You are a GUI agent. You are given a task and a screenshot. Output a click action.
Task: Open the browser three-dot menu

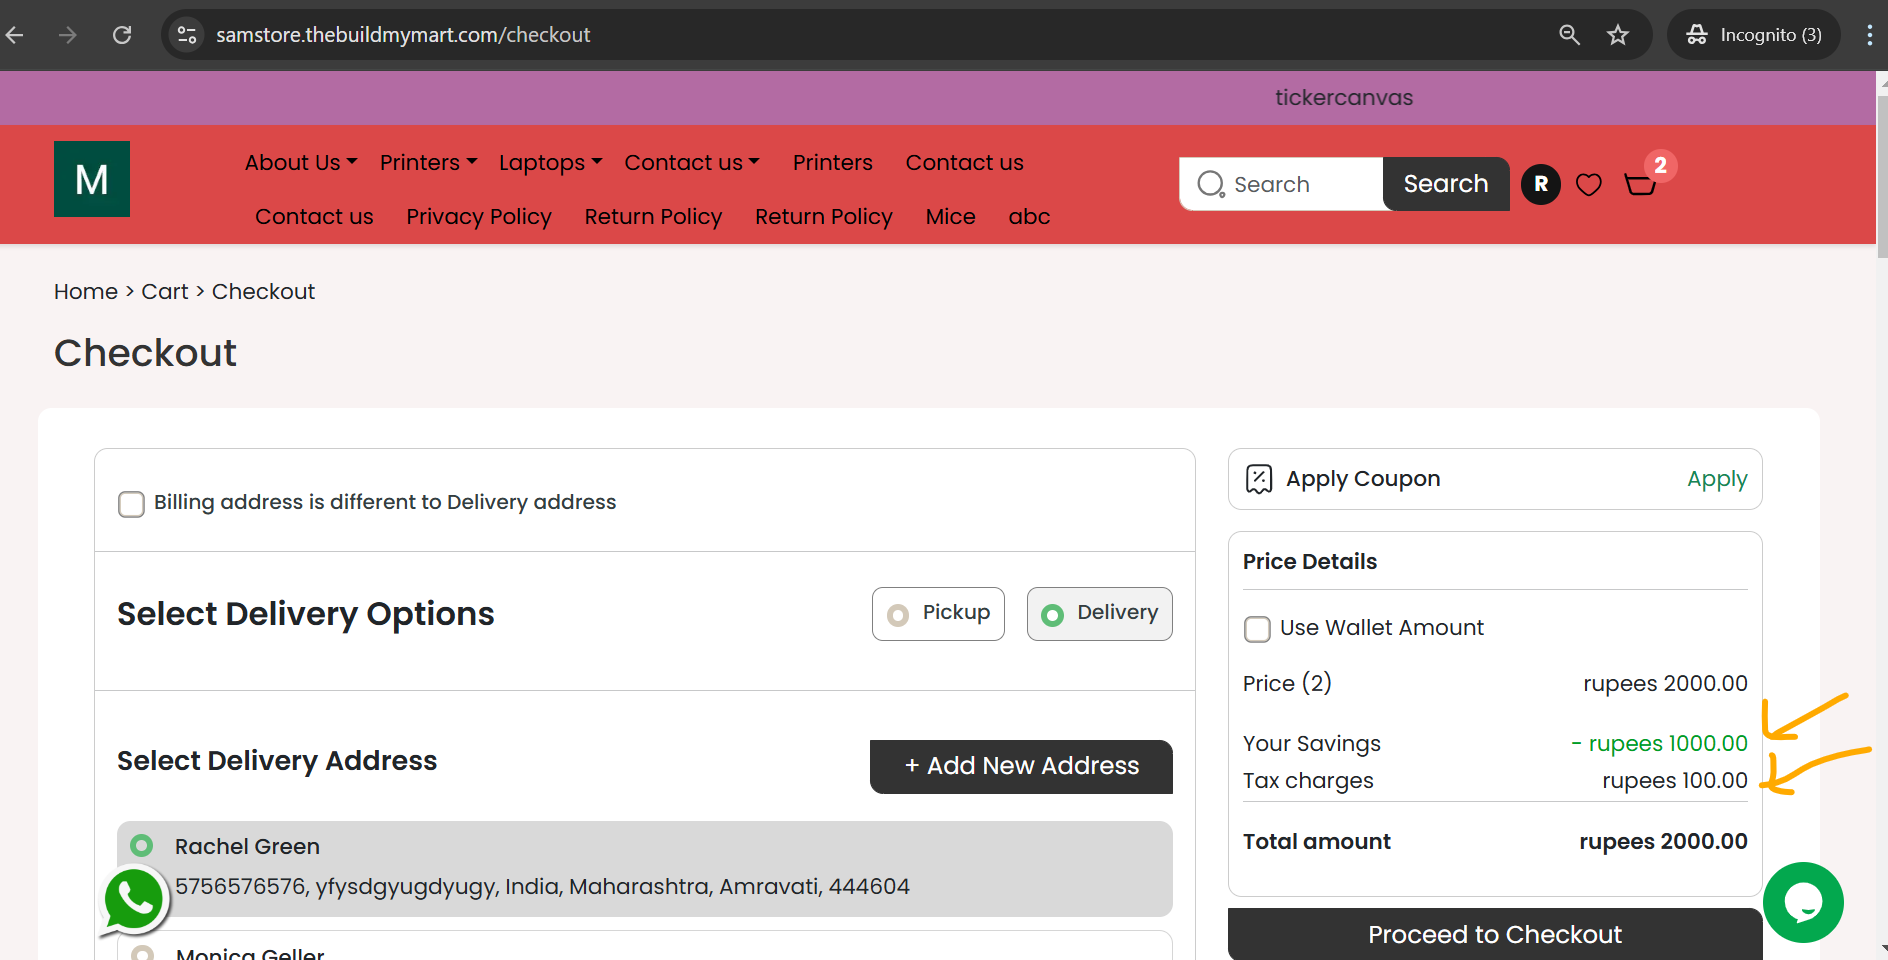[x=1869, y=35]
